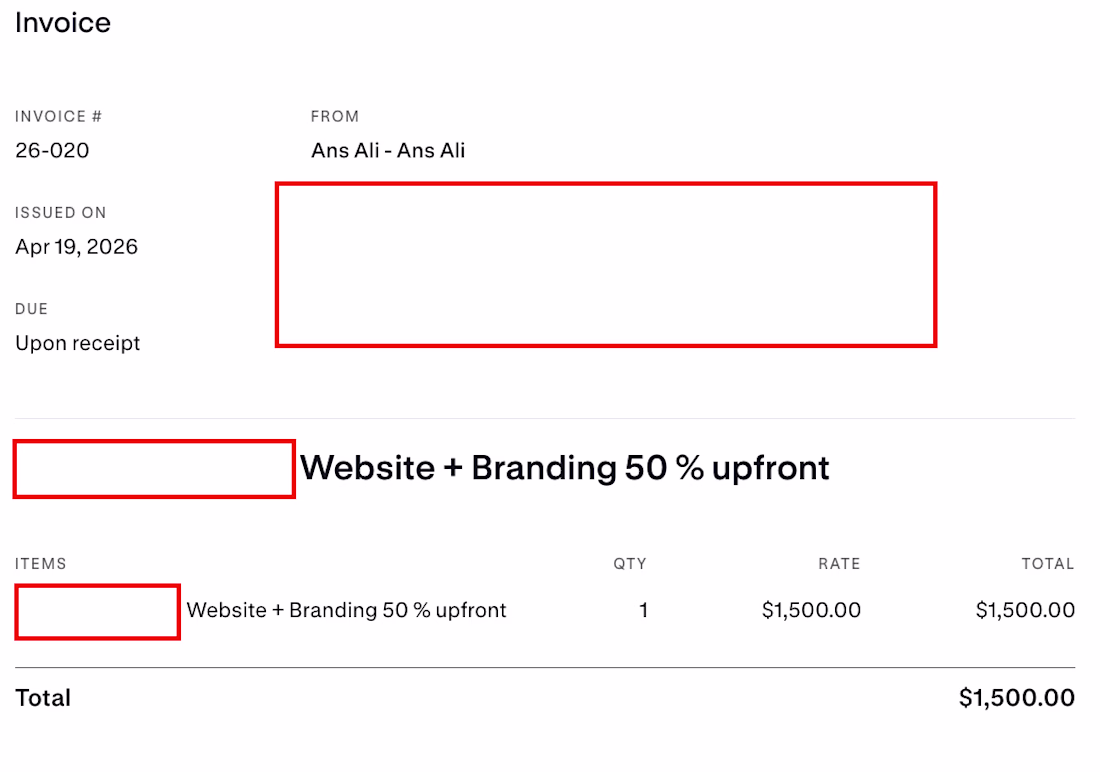Click the line item $1,500.00 under TOTAL
The height and width of the screenshot is (772, 1100).
[x=1025, y=610]
